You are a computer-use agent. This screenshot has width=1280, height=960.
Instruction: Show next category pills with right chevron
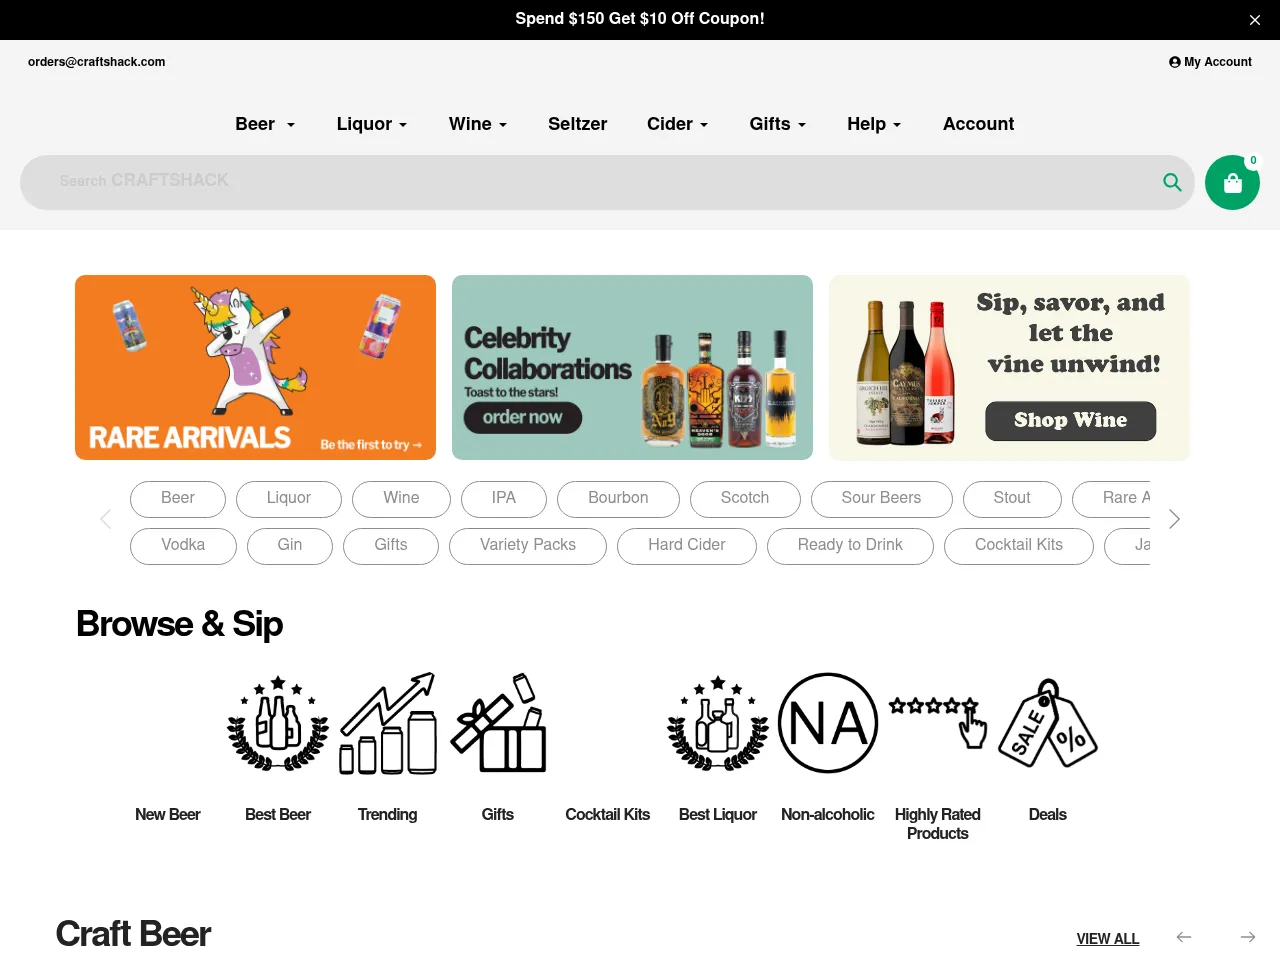coord(1174,519)
